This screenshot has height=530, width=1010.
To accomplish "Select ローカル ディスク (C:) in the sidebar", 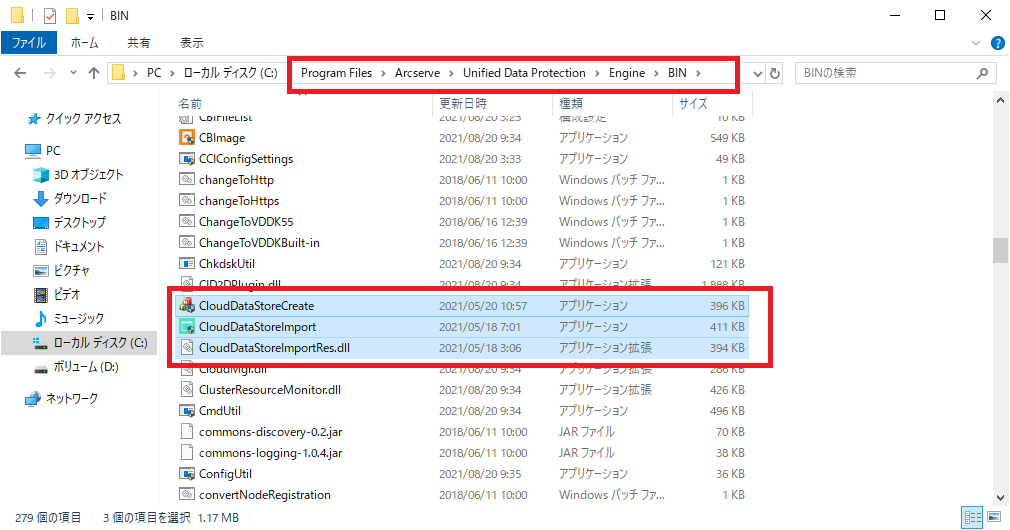I will click(79, 343).
